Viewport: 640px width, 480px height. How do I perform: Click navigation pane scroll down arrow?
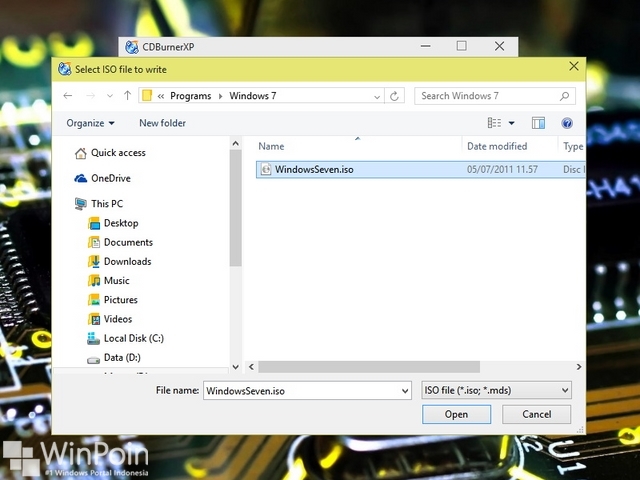[236, 367]
